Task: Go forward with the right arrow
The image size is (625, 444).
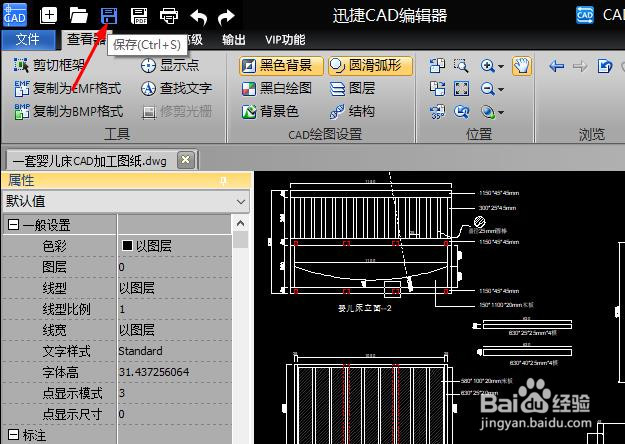Action: [580, 66]
